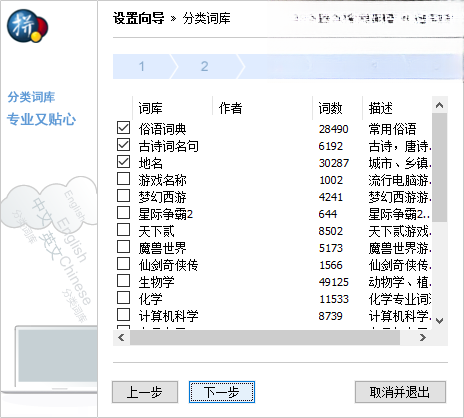Click the vertical scrollbar up arrow
464x418 pixels.
[x=440, y=105]
